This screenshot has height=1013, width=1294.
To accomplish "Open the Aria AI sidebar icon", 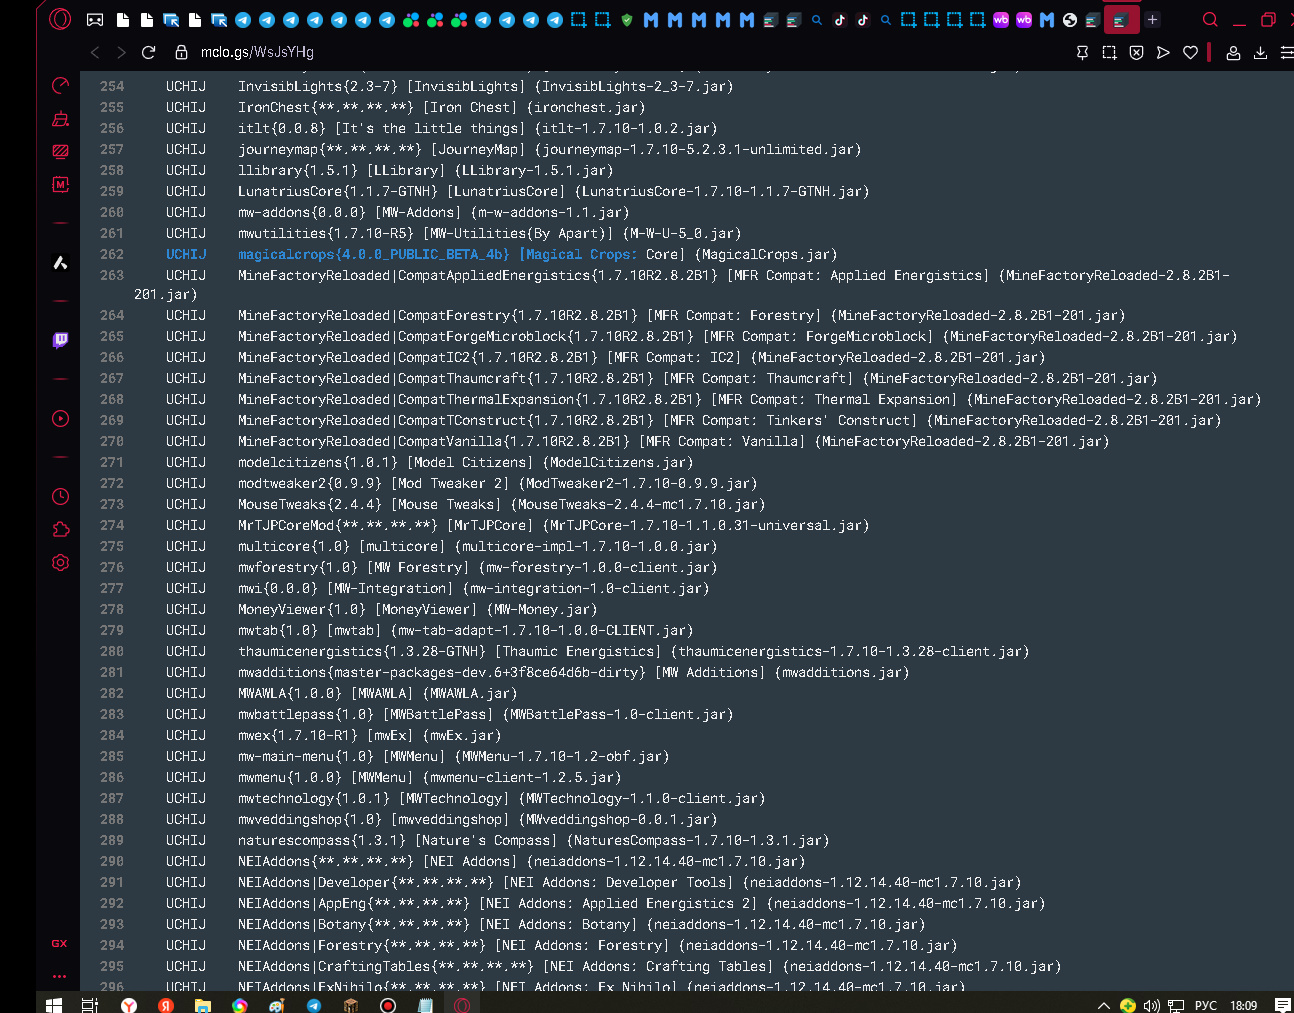I will click(x=60, y=262).
